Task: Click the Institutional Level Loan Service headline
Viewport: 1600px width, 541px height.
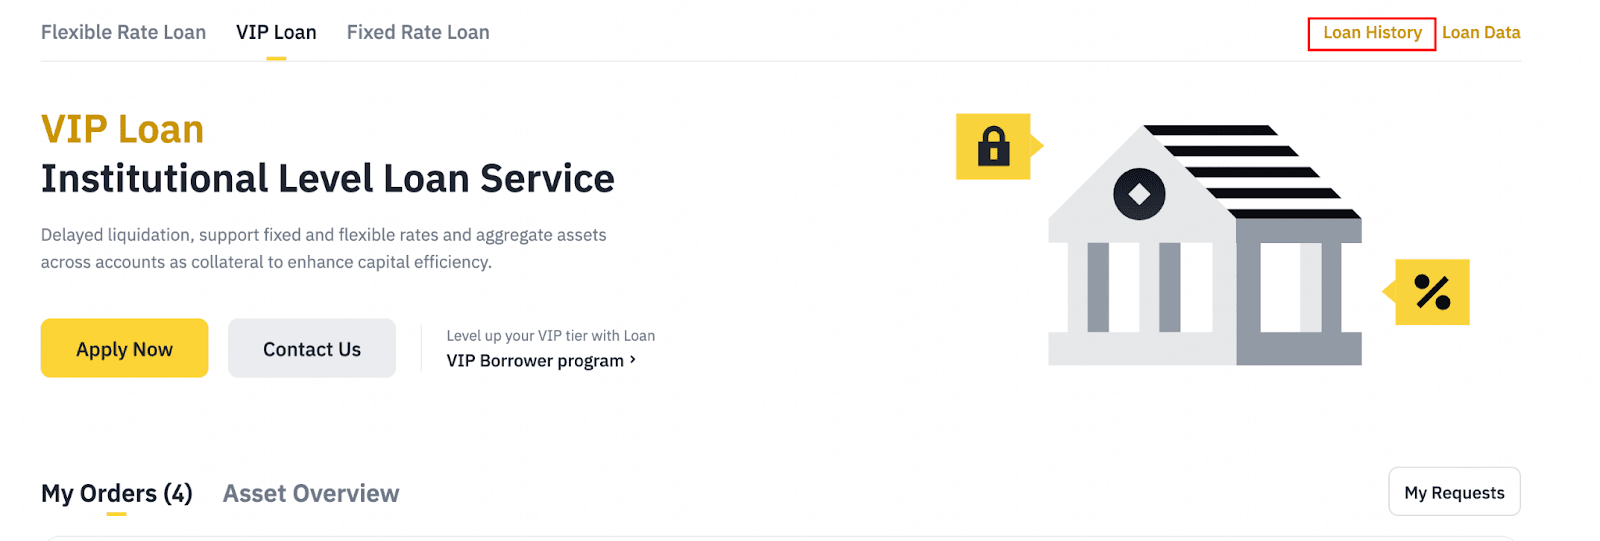Action: (x=327, y=179)
